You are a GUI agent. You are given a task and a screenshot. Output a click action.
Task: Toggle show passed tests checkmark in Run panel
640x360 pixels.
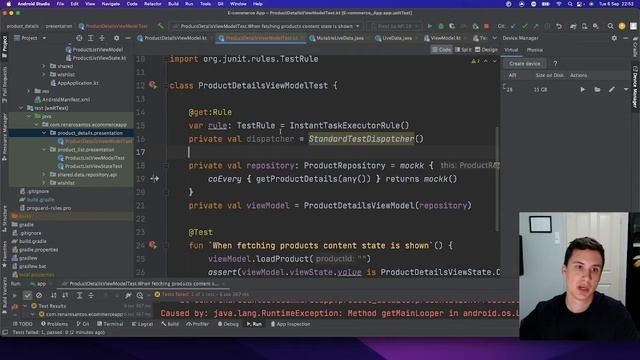[27, 295]
